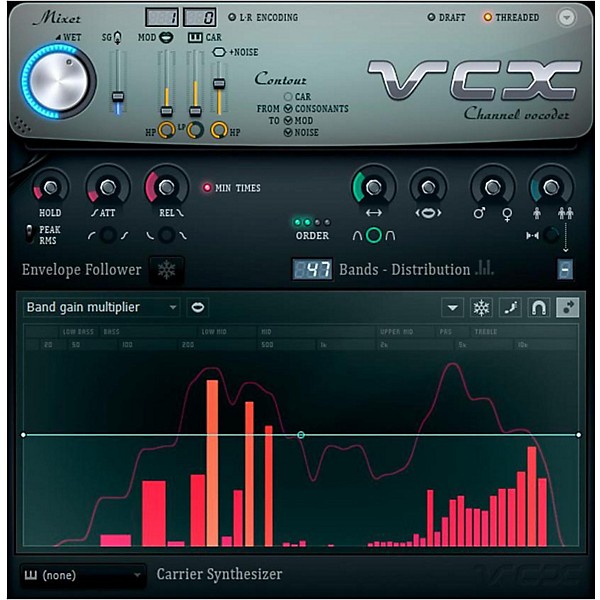Select the NOISE contour option
Image resolution: width=600 pixels, height=600 pixels.
(288, 133)
